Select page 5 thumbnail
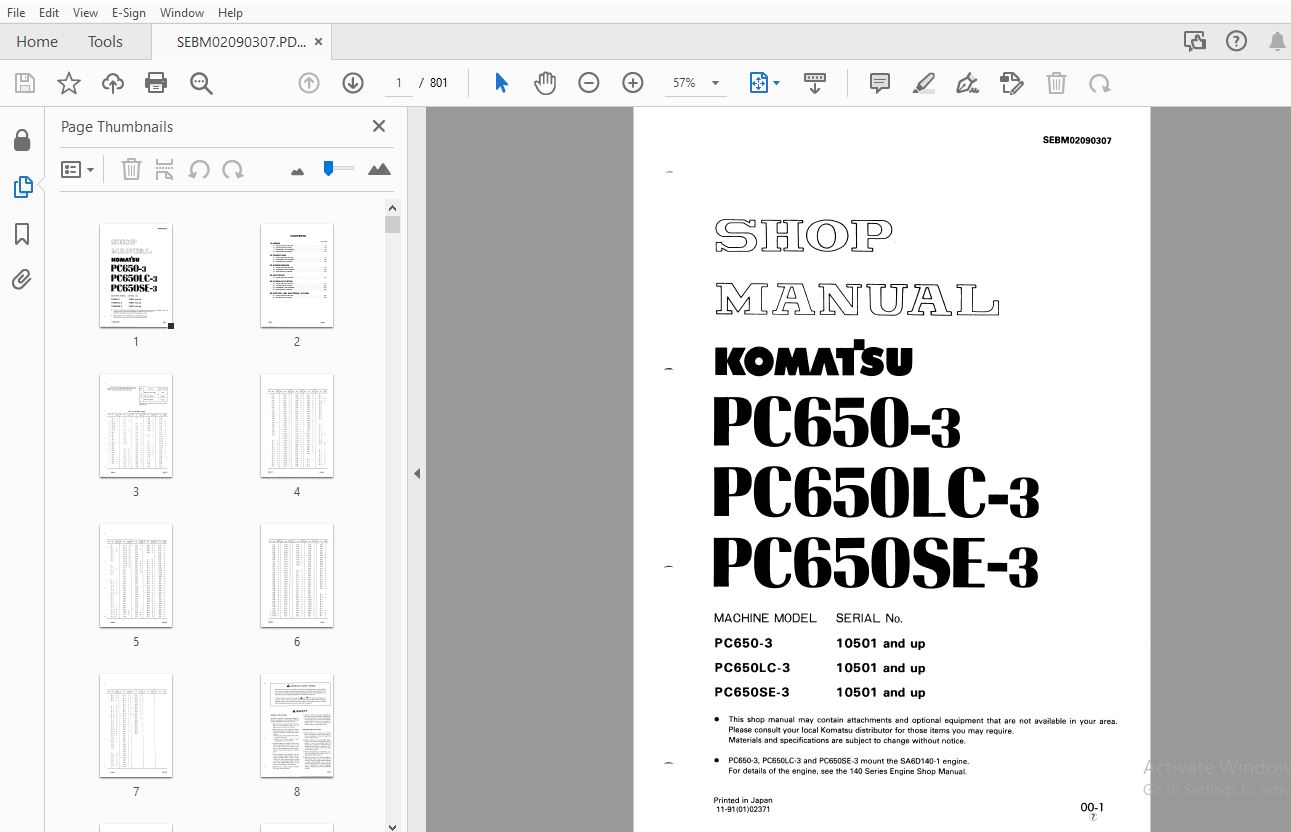Screen dimensions: 1291x832 pyautogui.click(x=136, y=576)
